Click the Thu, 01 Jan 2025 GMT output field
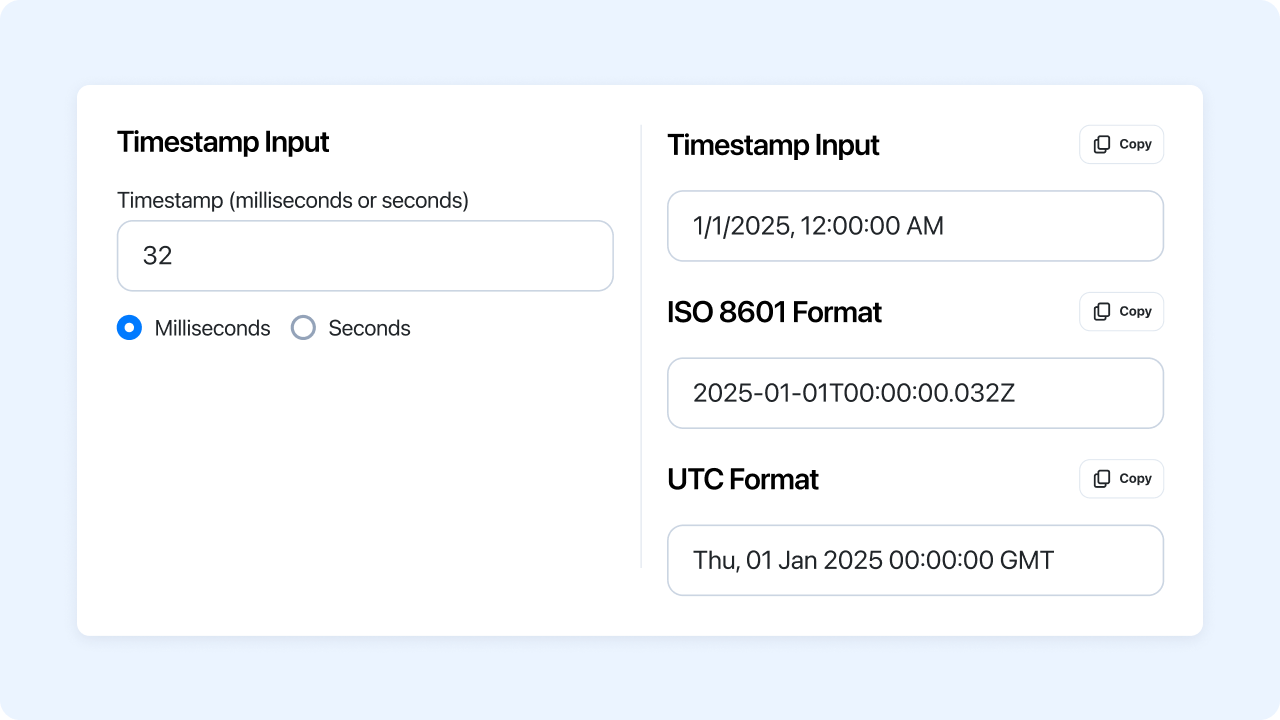This screenshot has height=720, width=1280. (915, 560)
